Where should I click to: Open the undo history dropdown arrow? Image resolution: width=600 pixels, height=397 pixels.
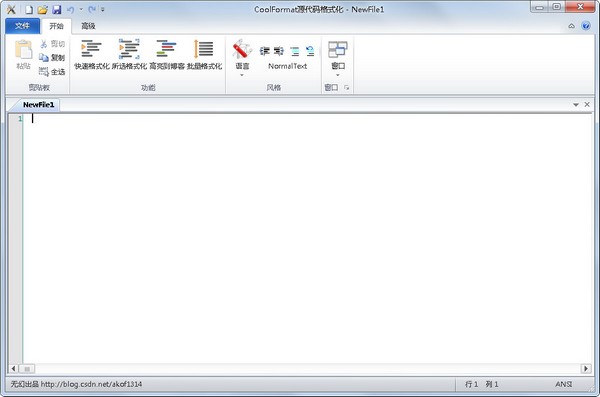81,10
